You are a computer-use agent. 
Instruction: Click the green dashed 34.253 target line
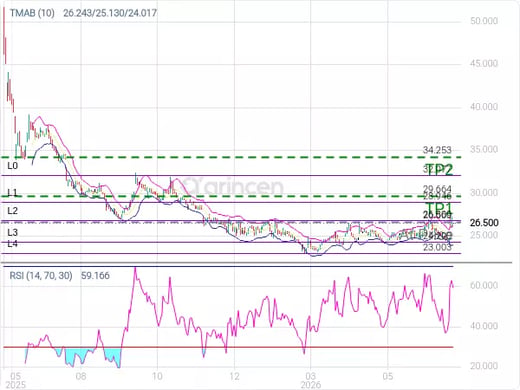[231, 157]
